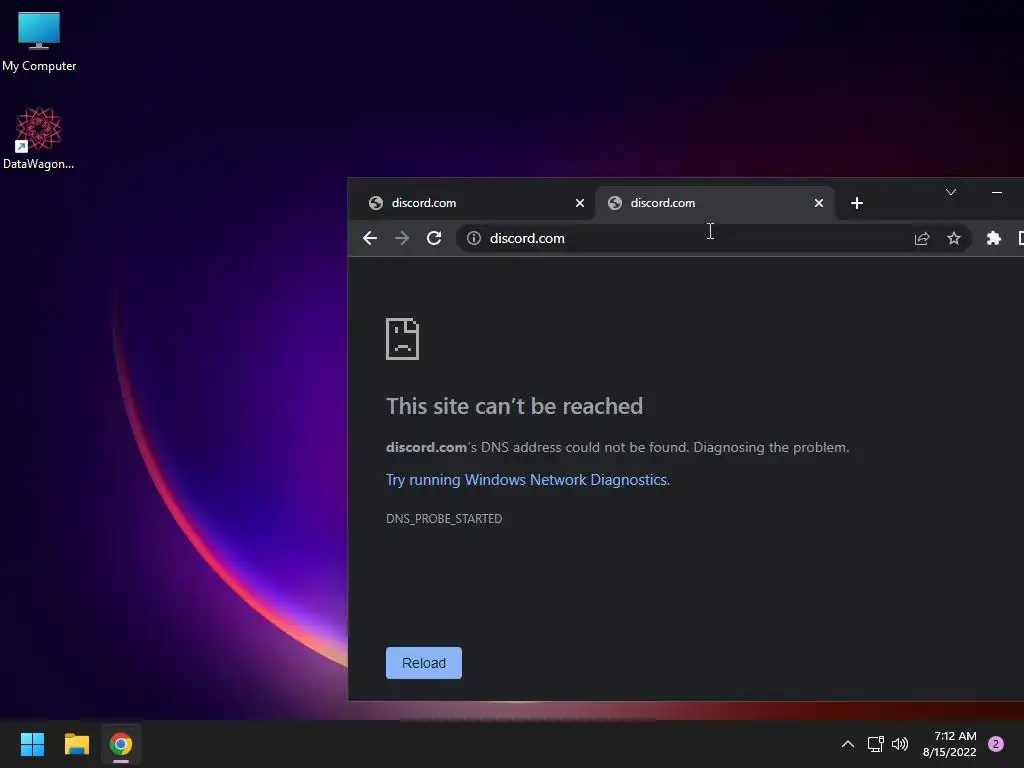Viewport: 1024px width, 768px height.
Task: Click the DNS address error message text
Action: (x=618, y=447)
